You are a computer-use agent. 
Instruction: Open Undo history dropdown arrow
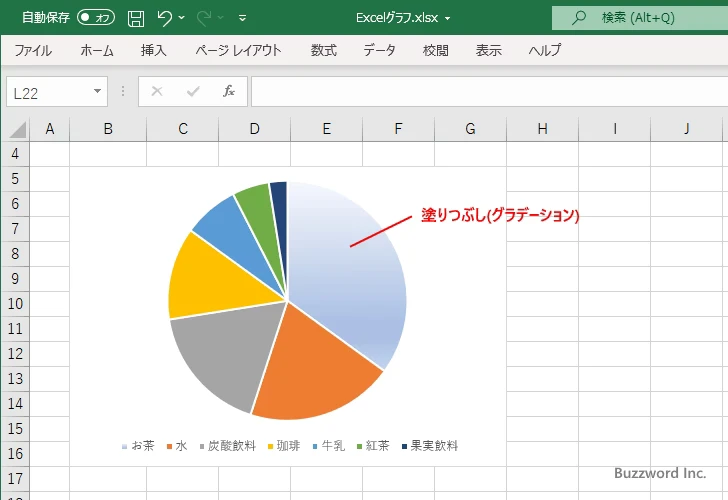[x=182, y=18]
